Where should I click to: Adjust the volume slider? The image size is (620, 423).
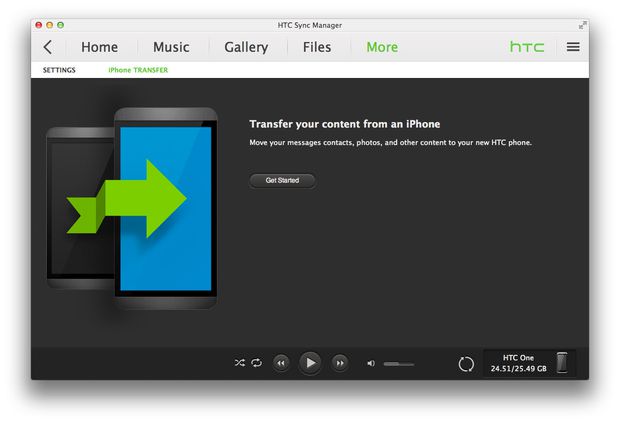coord(398,364)
